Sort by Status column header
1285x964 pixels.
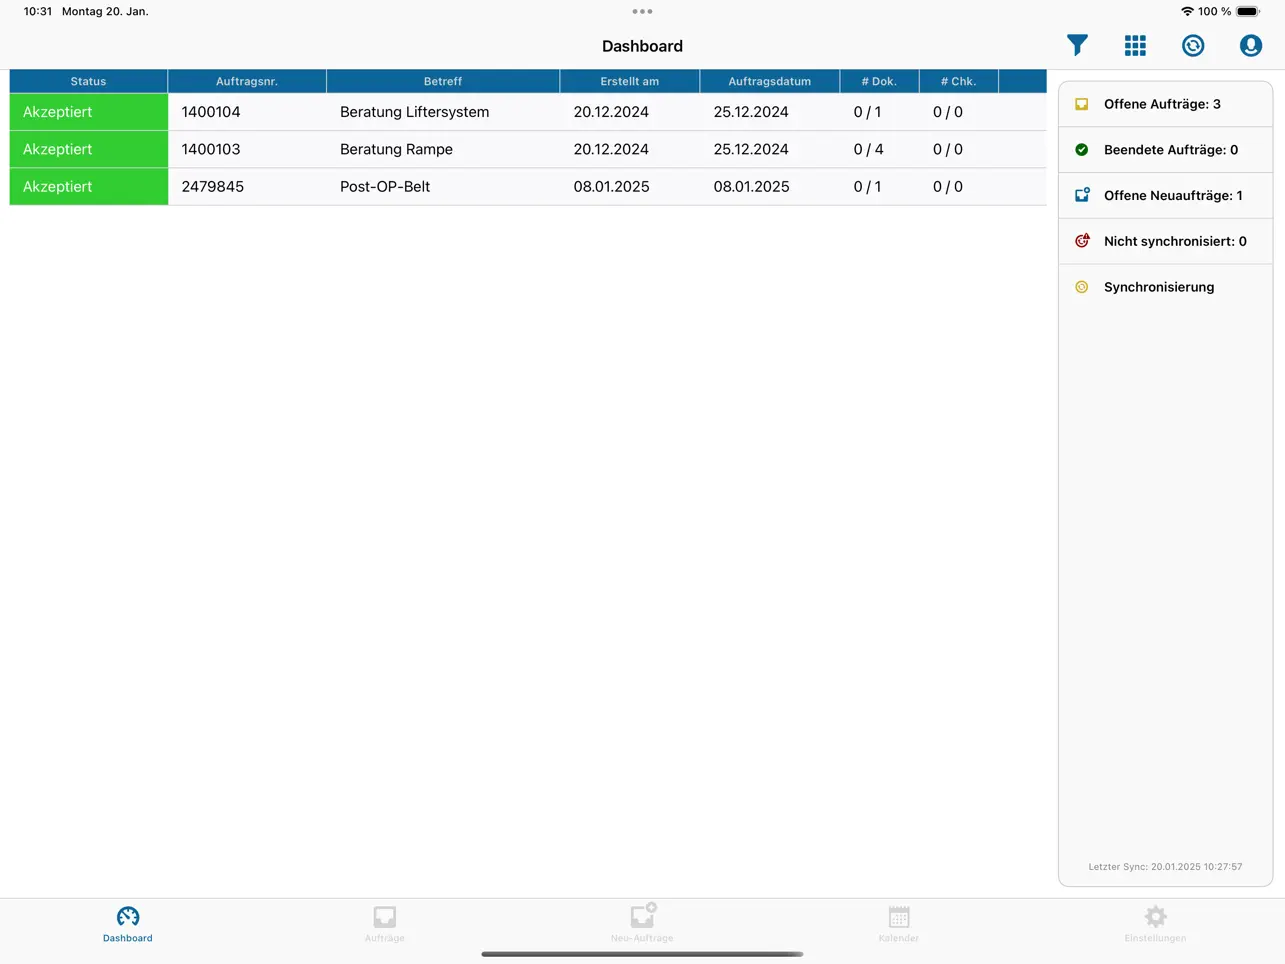(88, 81)
